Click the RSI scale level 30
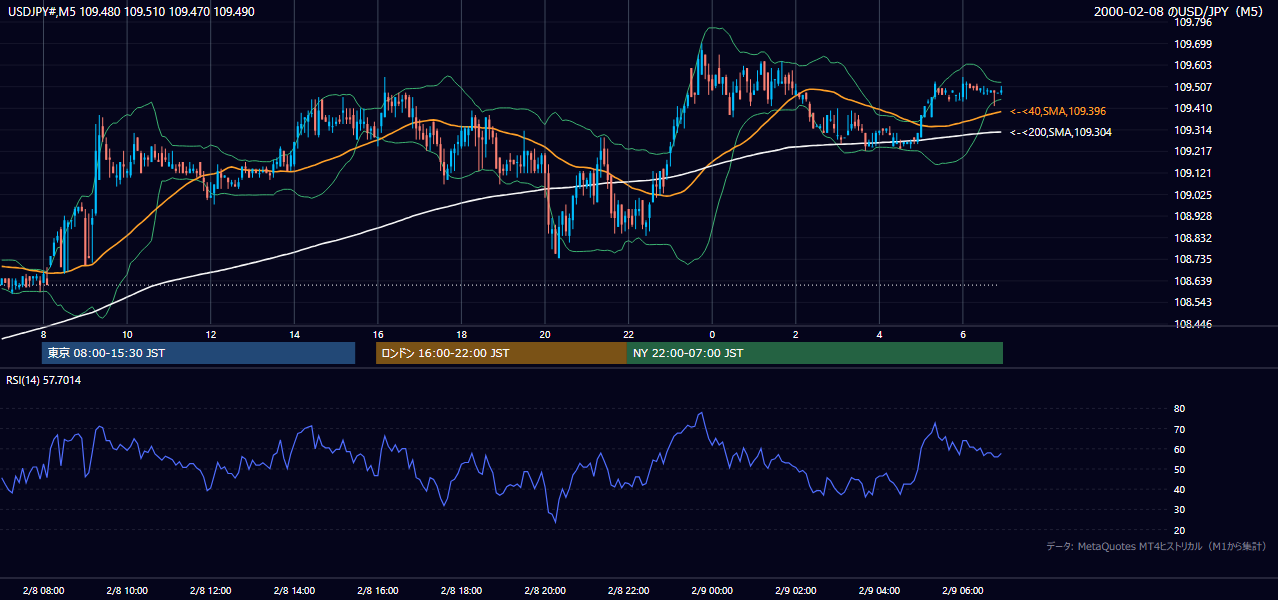The width and height of the screenshot is (1278, 600). pyautogui.click(x=1179, y=510)
